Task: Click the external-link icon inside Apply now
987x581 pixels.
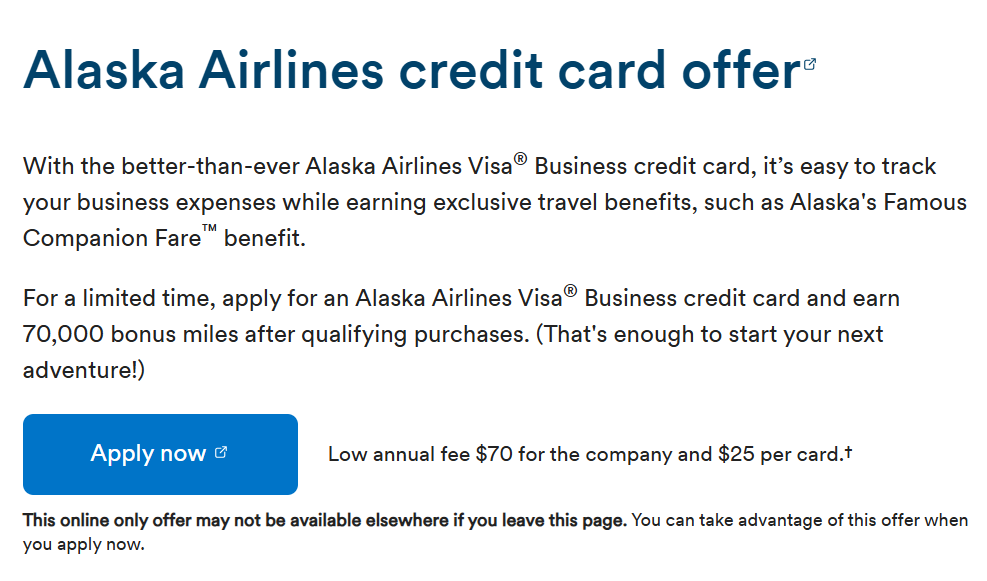Action: click(x=221, y=452)
